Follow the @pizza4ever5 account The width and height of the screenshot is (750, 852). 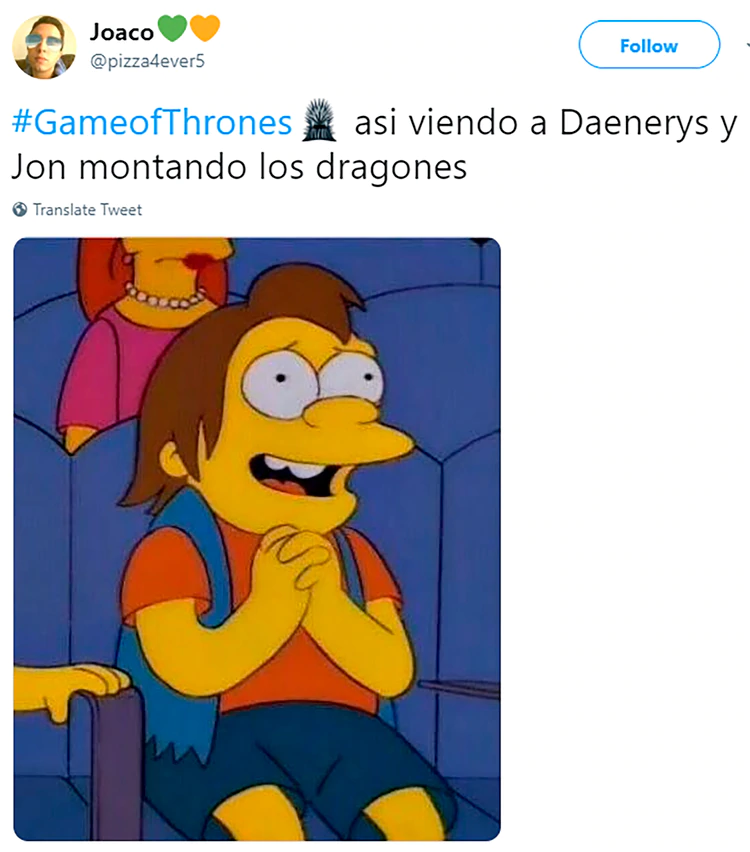click(x=649, y=45)
